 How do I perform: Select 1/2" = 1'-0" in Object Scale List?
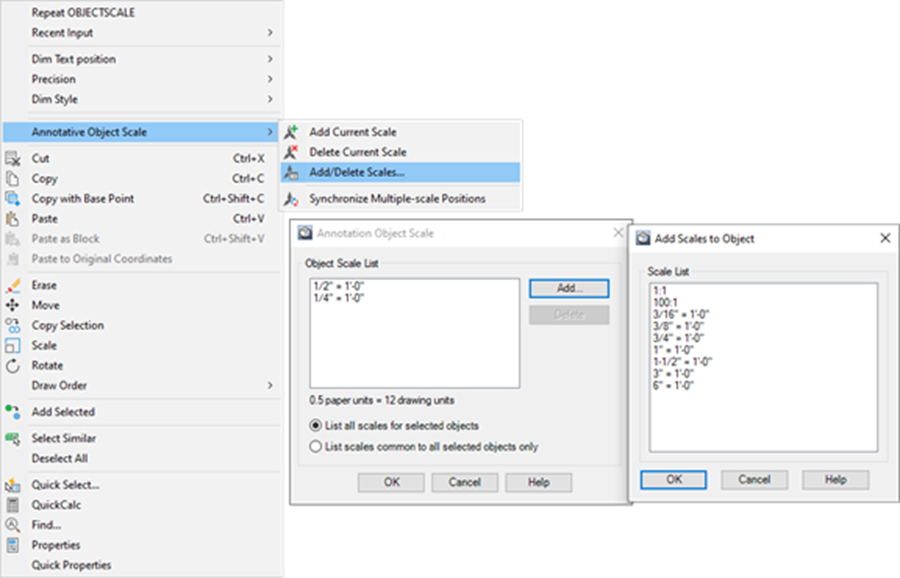click(x=341, y=286)
